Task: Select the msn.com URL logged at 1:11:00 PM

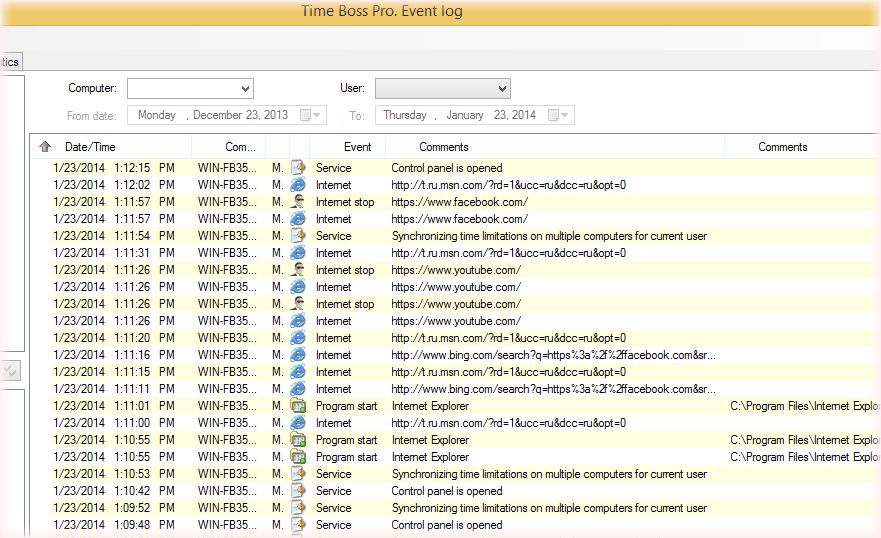Action: coord(508,423)
